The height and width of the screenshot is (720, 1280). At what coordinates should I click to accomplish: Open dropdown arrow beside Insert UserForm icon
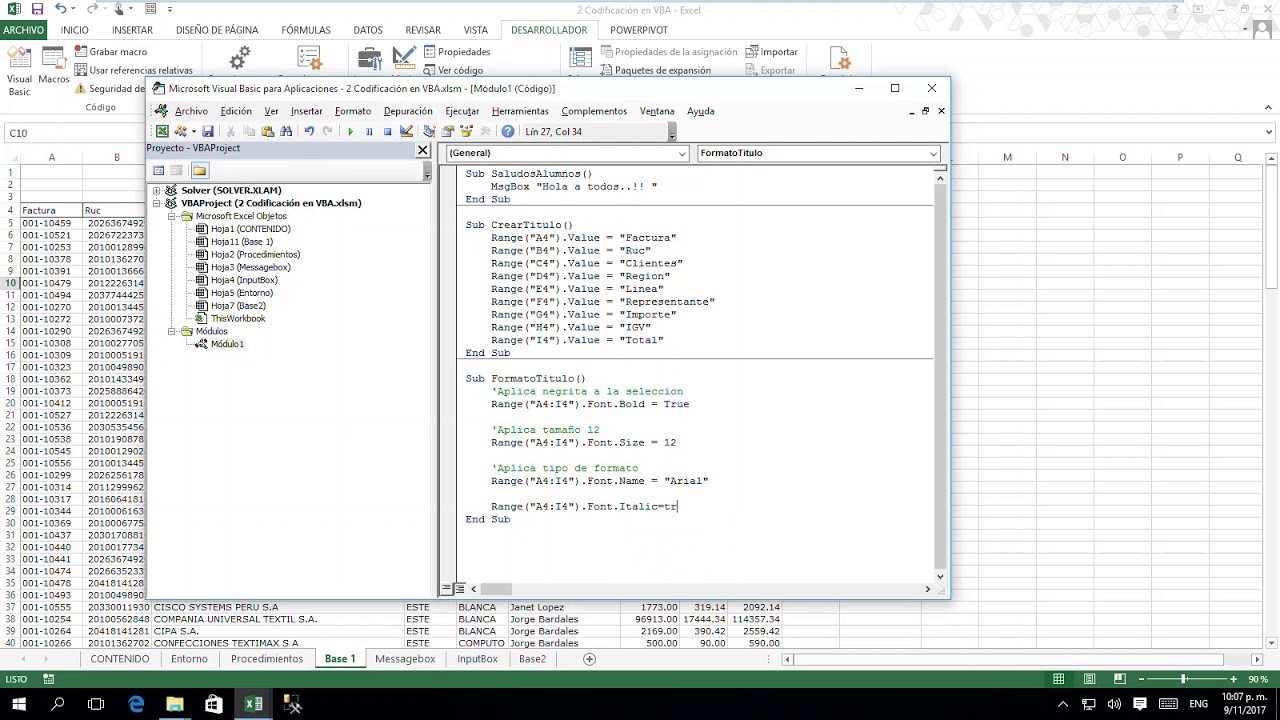click(193, 131)
